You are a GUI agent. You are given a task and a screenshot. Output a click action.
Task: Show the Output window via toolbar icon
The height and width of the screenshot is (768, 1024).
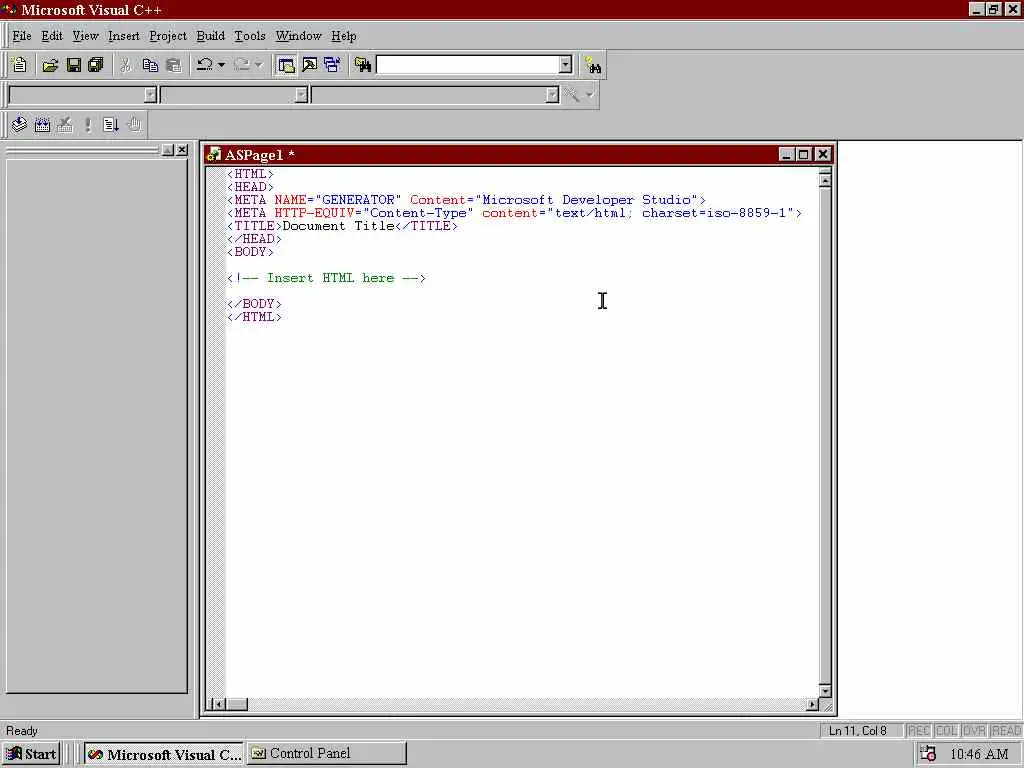click(x=310, y=65)
